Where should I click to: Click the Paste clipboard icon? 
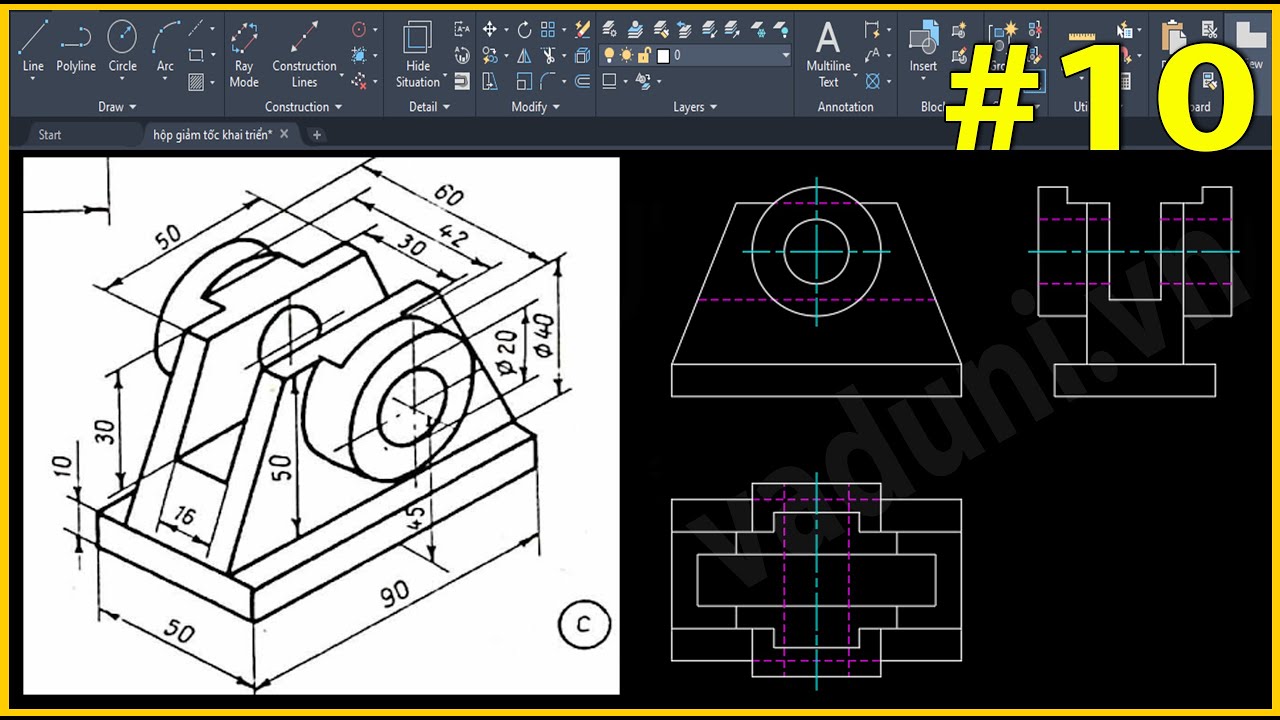[1174, 35]
